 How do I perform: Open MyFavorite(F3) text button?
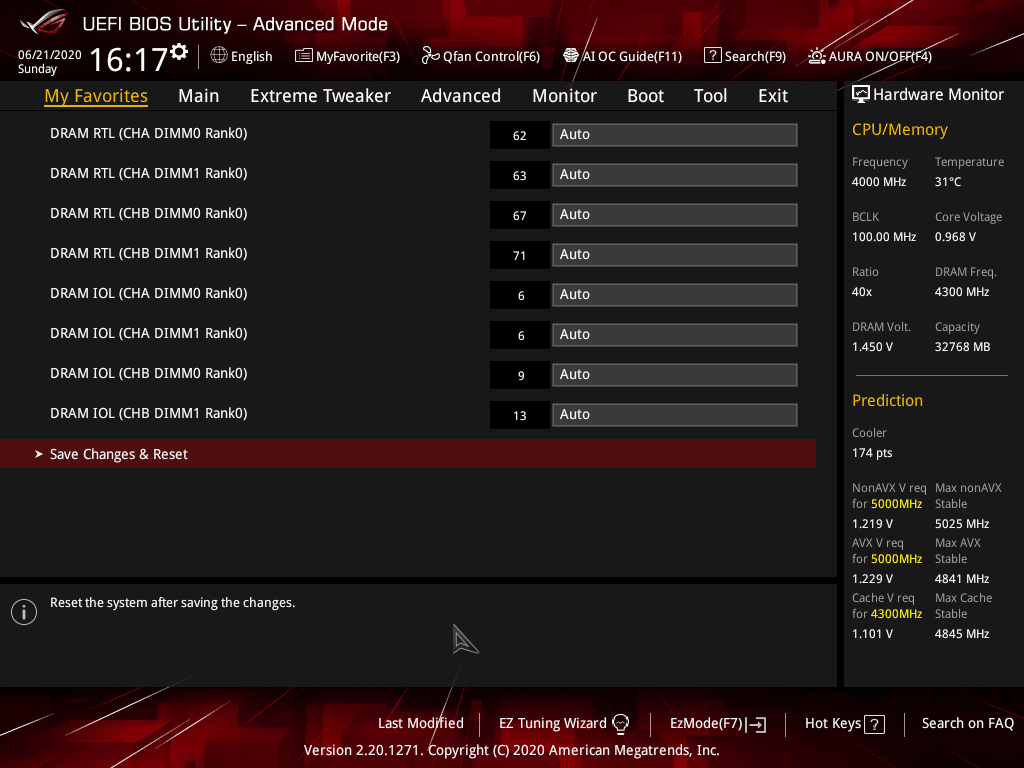(358, 57)
